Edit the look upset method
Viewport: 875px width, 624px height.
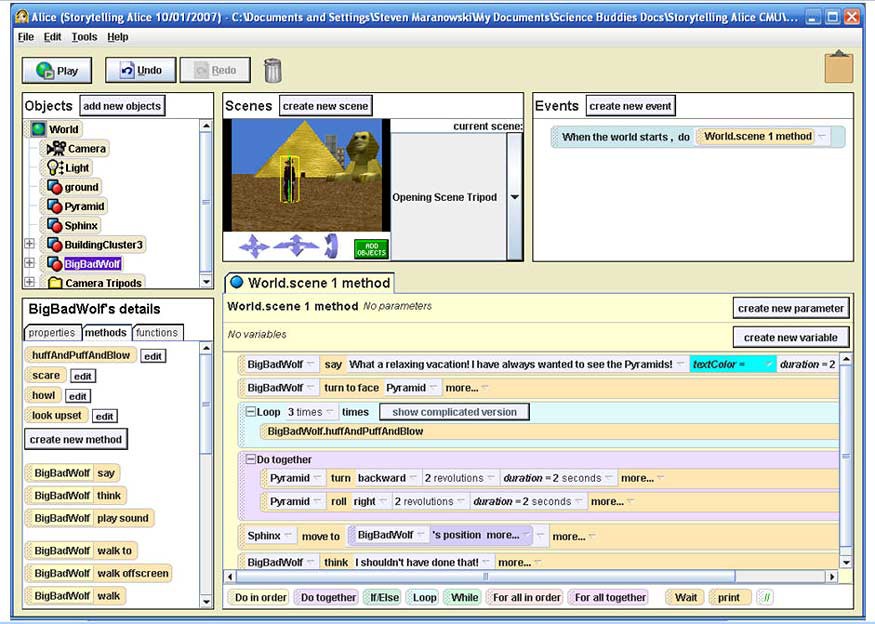(x=104, y=416)
